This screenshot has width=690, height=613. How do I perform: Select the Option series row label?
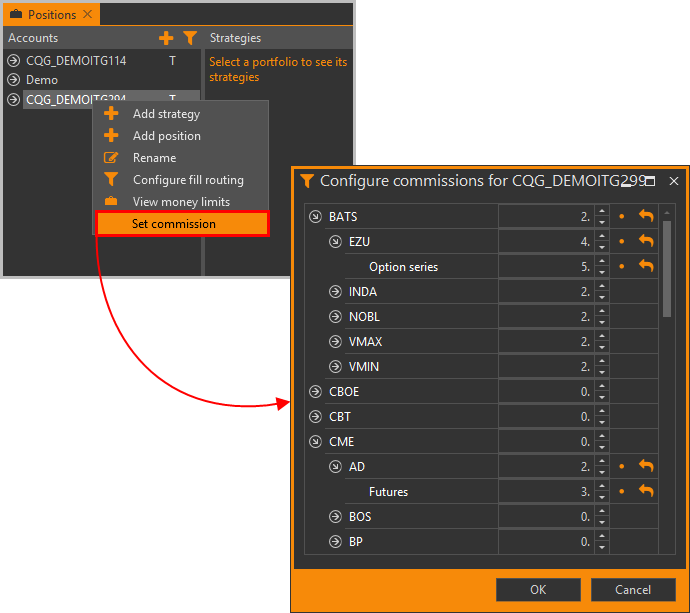403,267
